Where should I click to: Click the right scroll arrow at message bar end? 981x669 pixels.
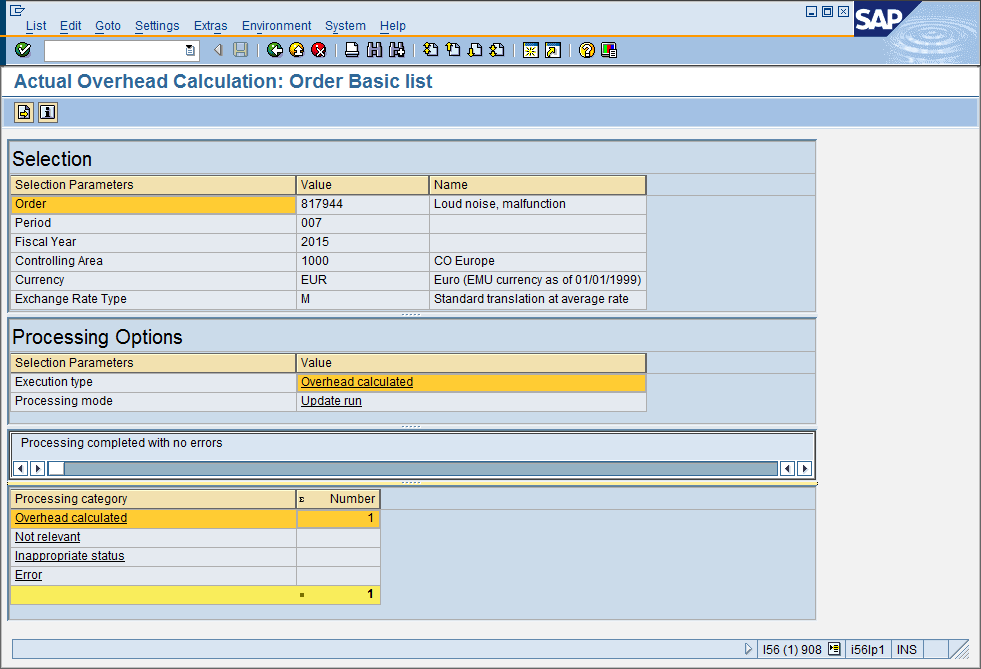[805, 468]
